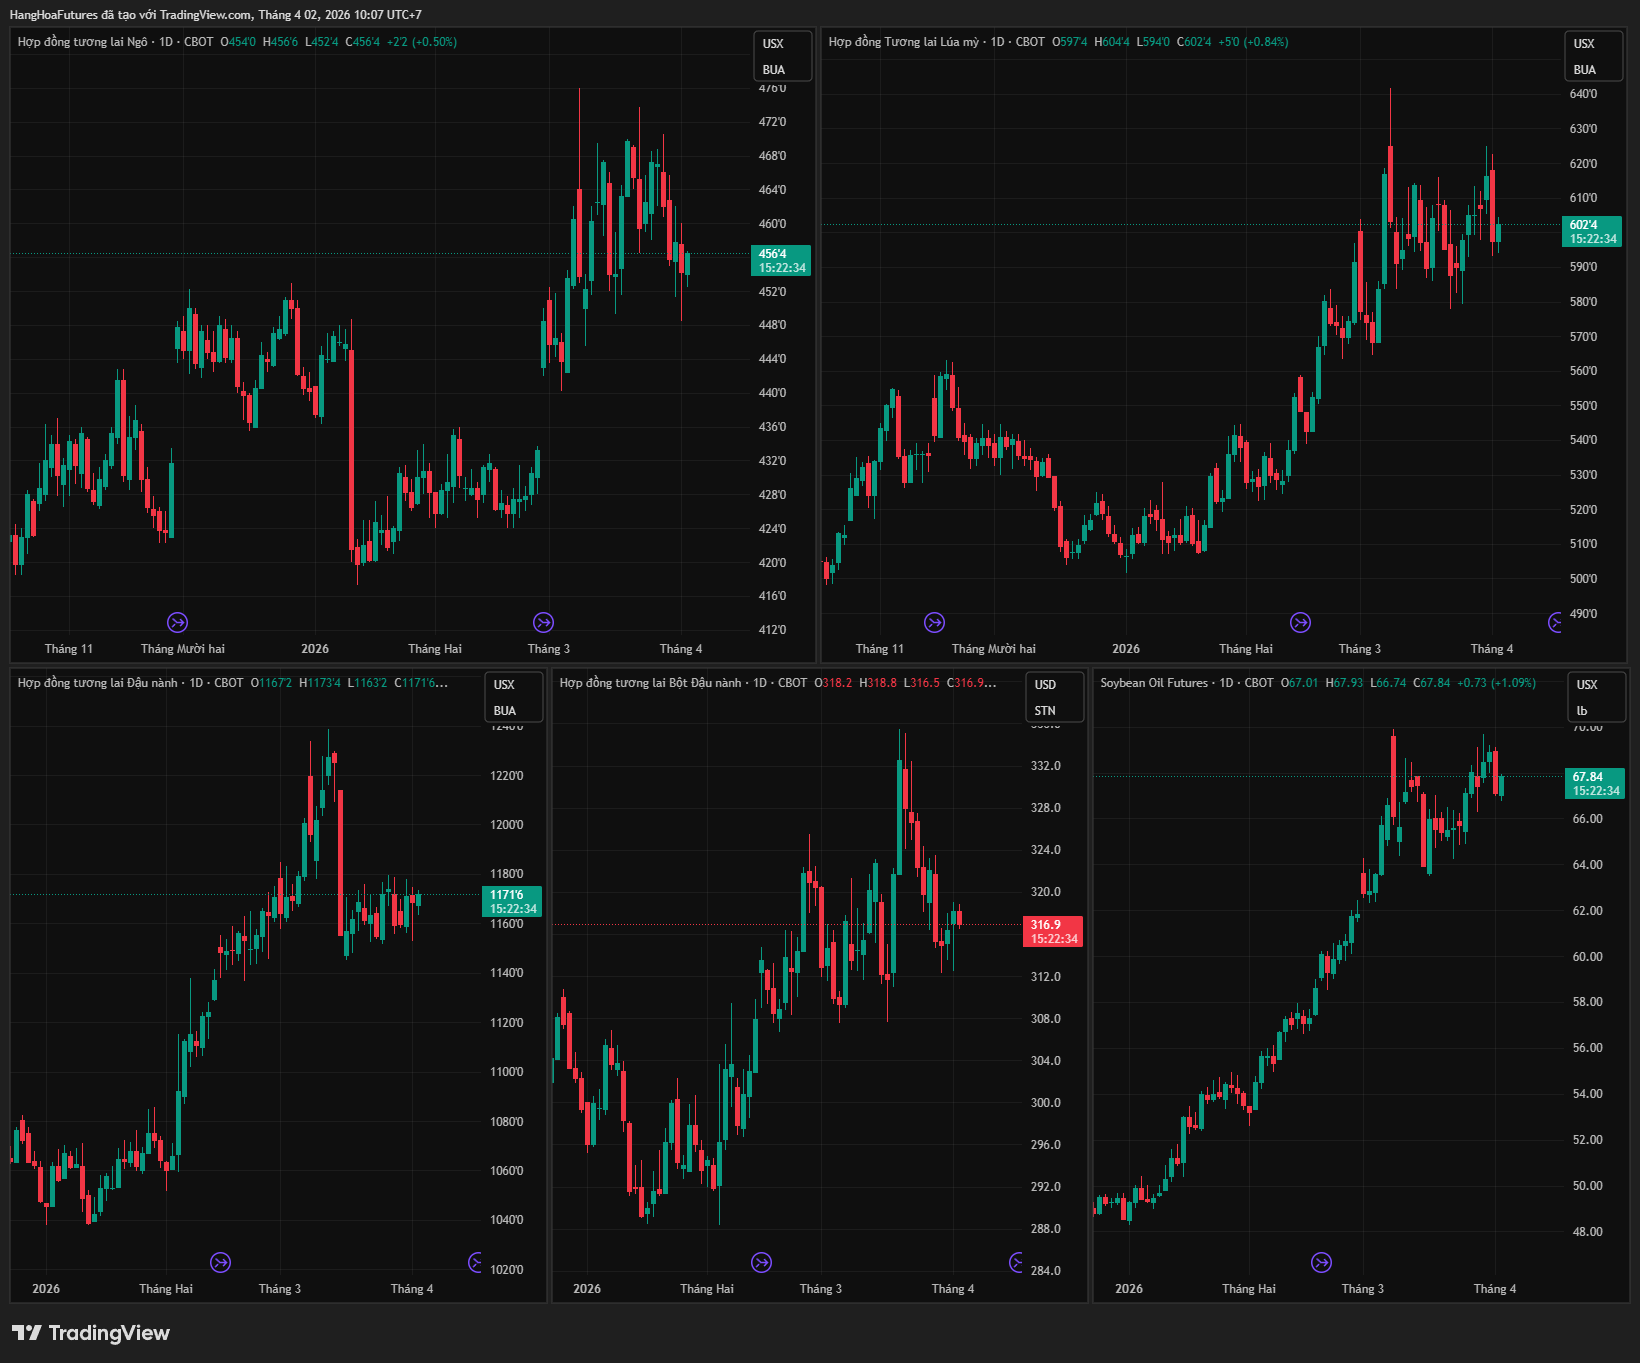This screenshot has height=1363, width=1640.
Task: Click the soybean last price label 1171'6
Action: point(512,902)
